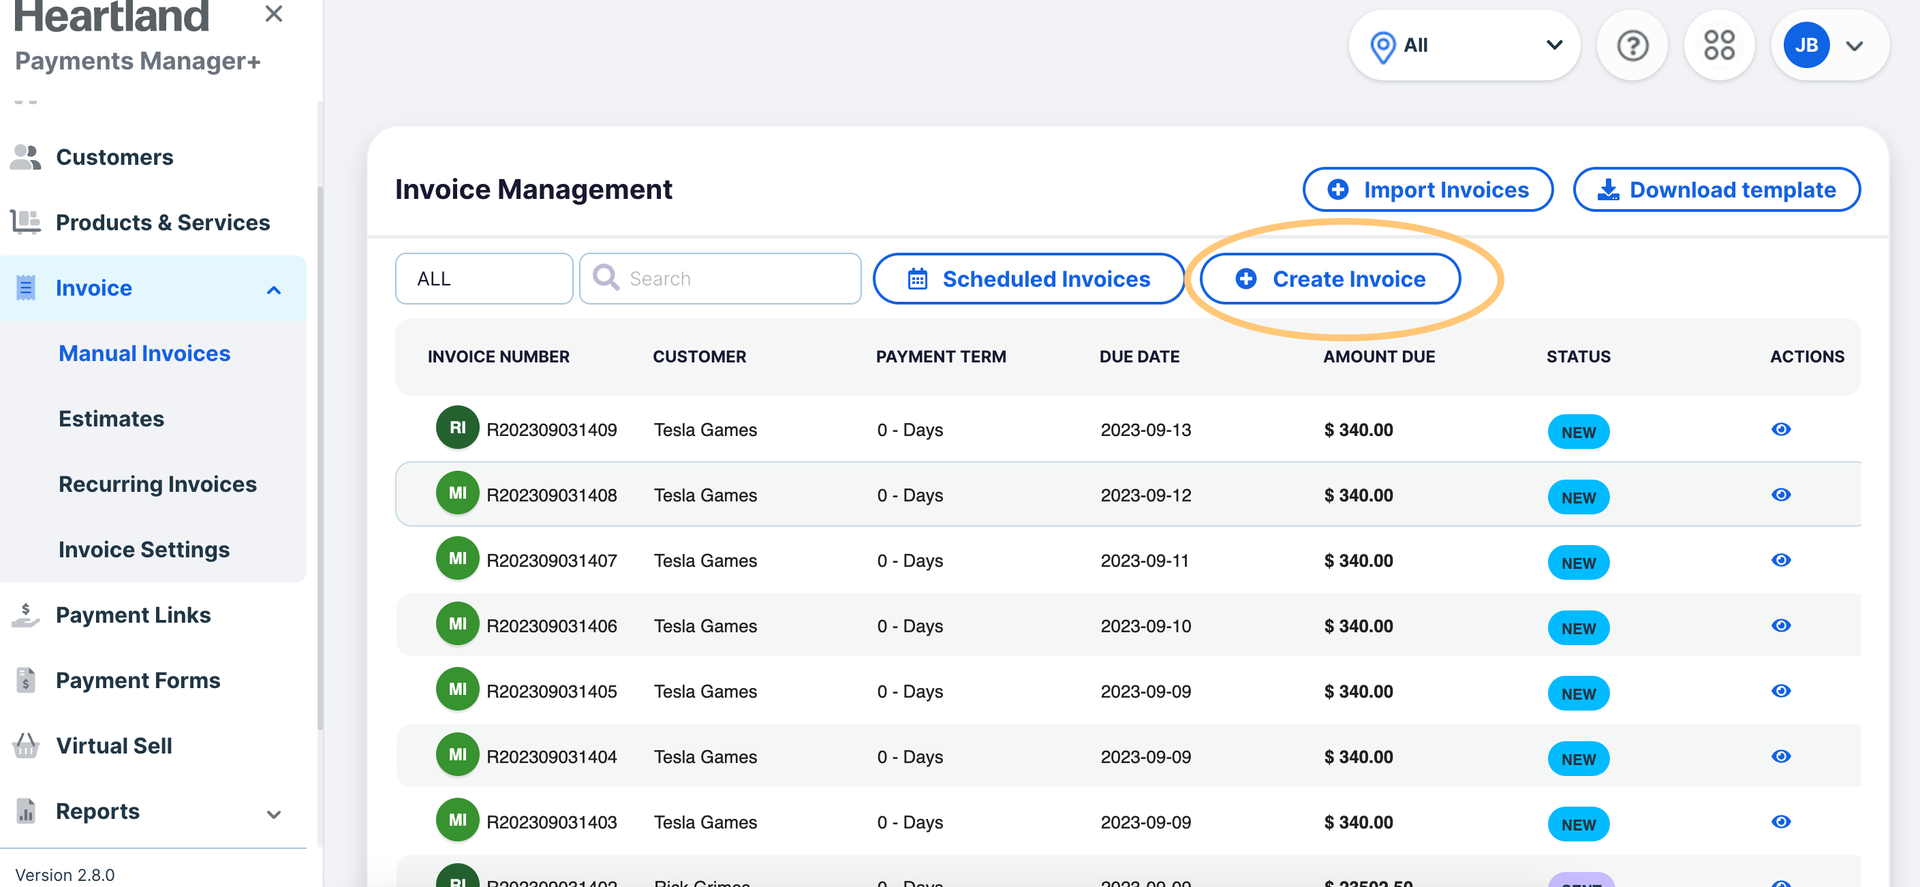
Task: Click the MI badge for invoice R202309031408
Action: click(457, 493)
